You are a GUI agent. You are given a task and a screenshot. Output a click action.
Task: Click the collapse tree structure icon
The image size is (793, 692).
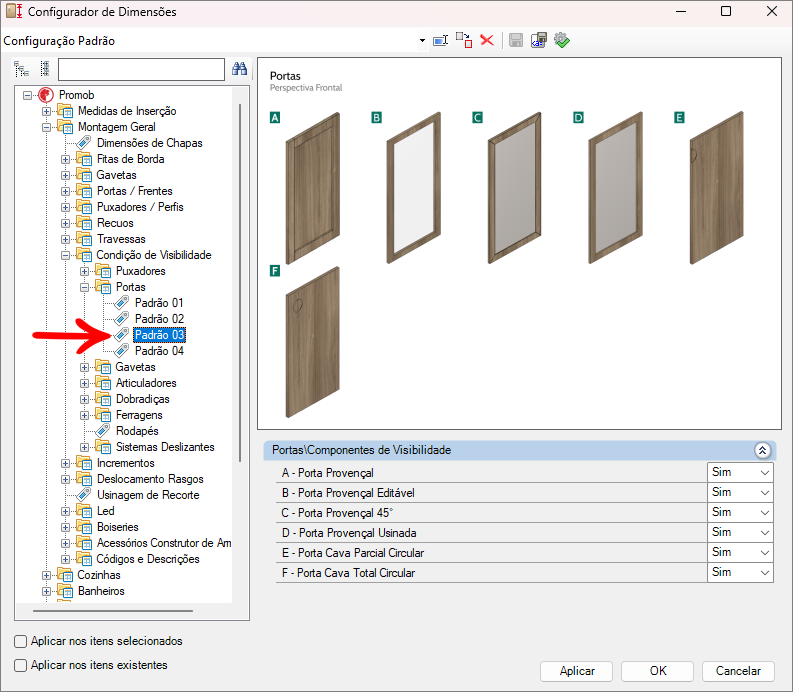[45, 69]
